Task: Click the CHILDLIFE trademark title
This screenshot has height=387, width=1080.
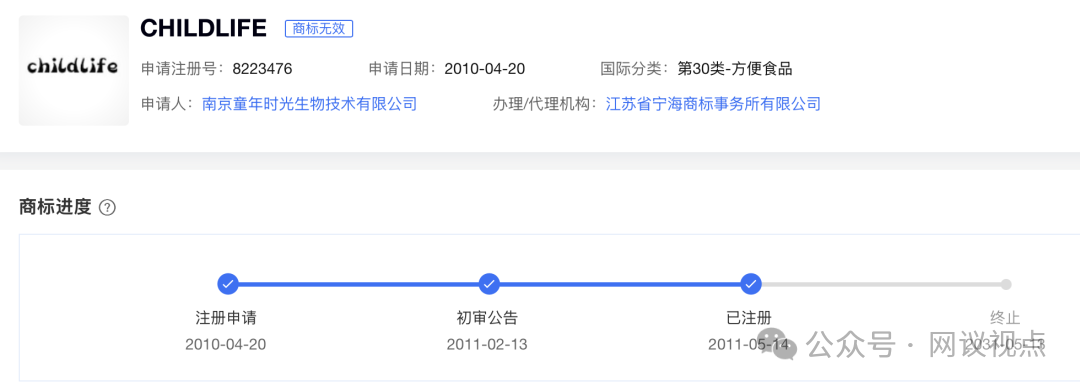Action: coord(203,28)
